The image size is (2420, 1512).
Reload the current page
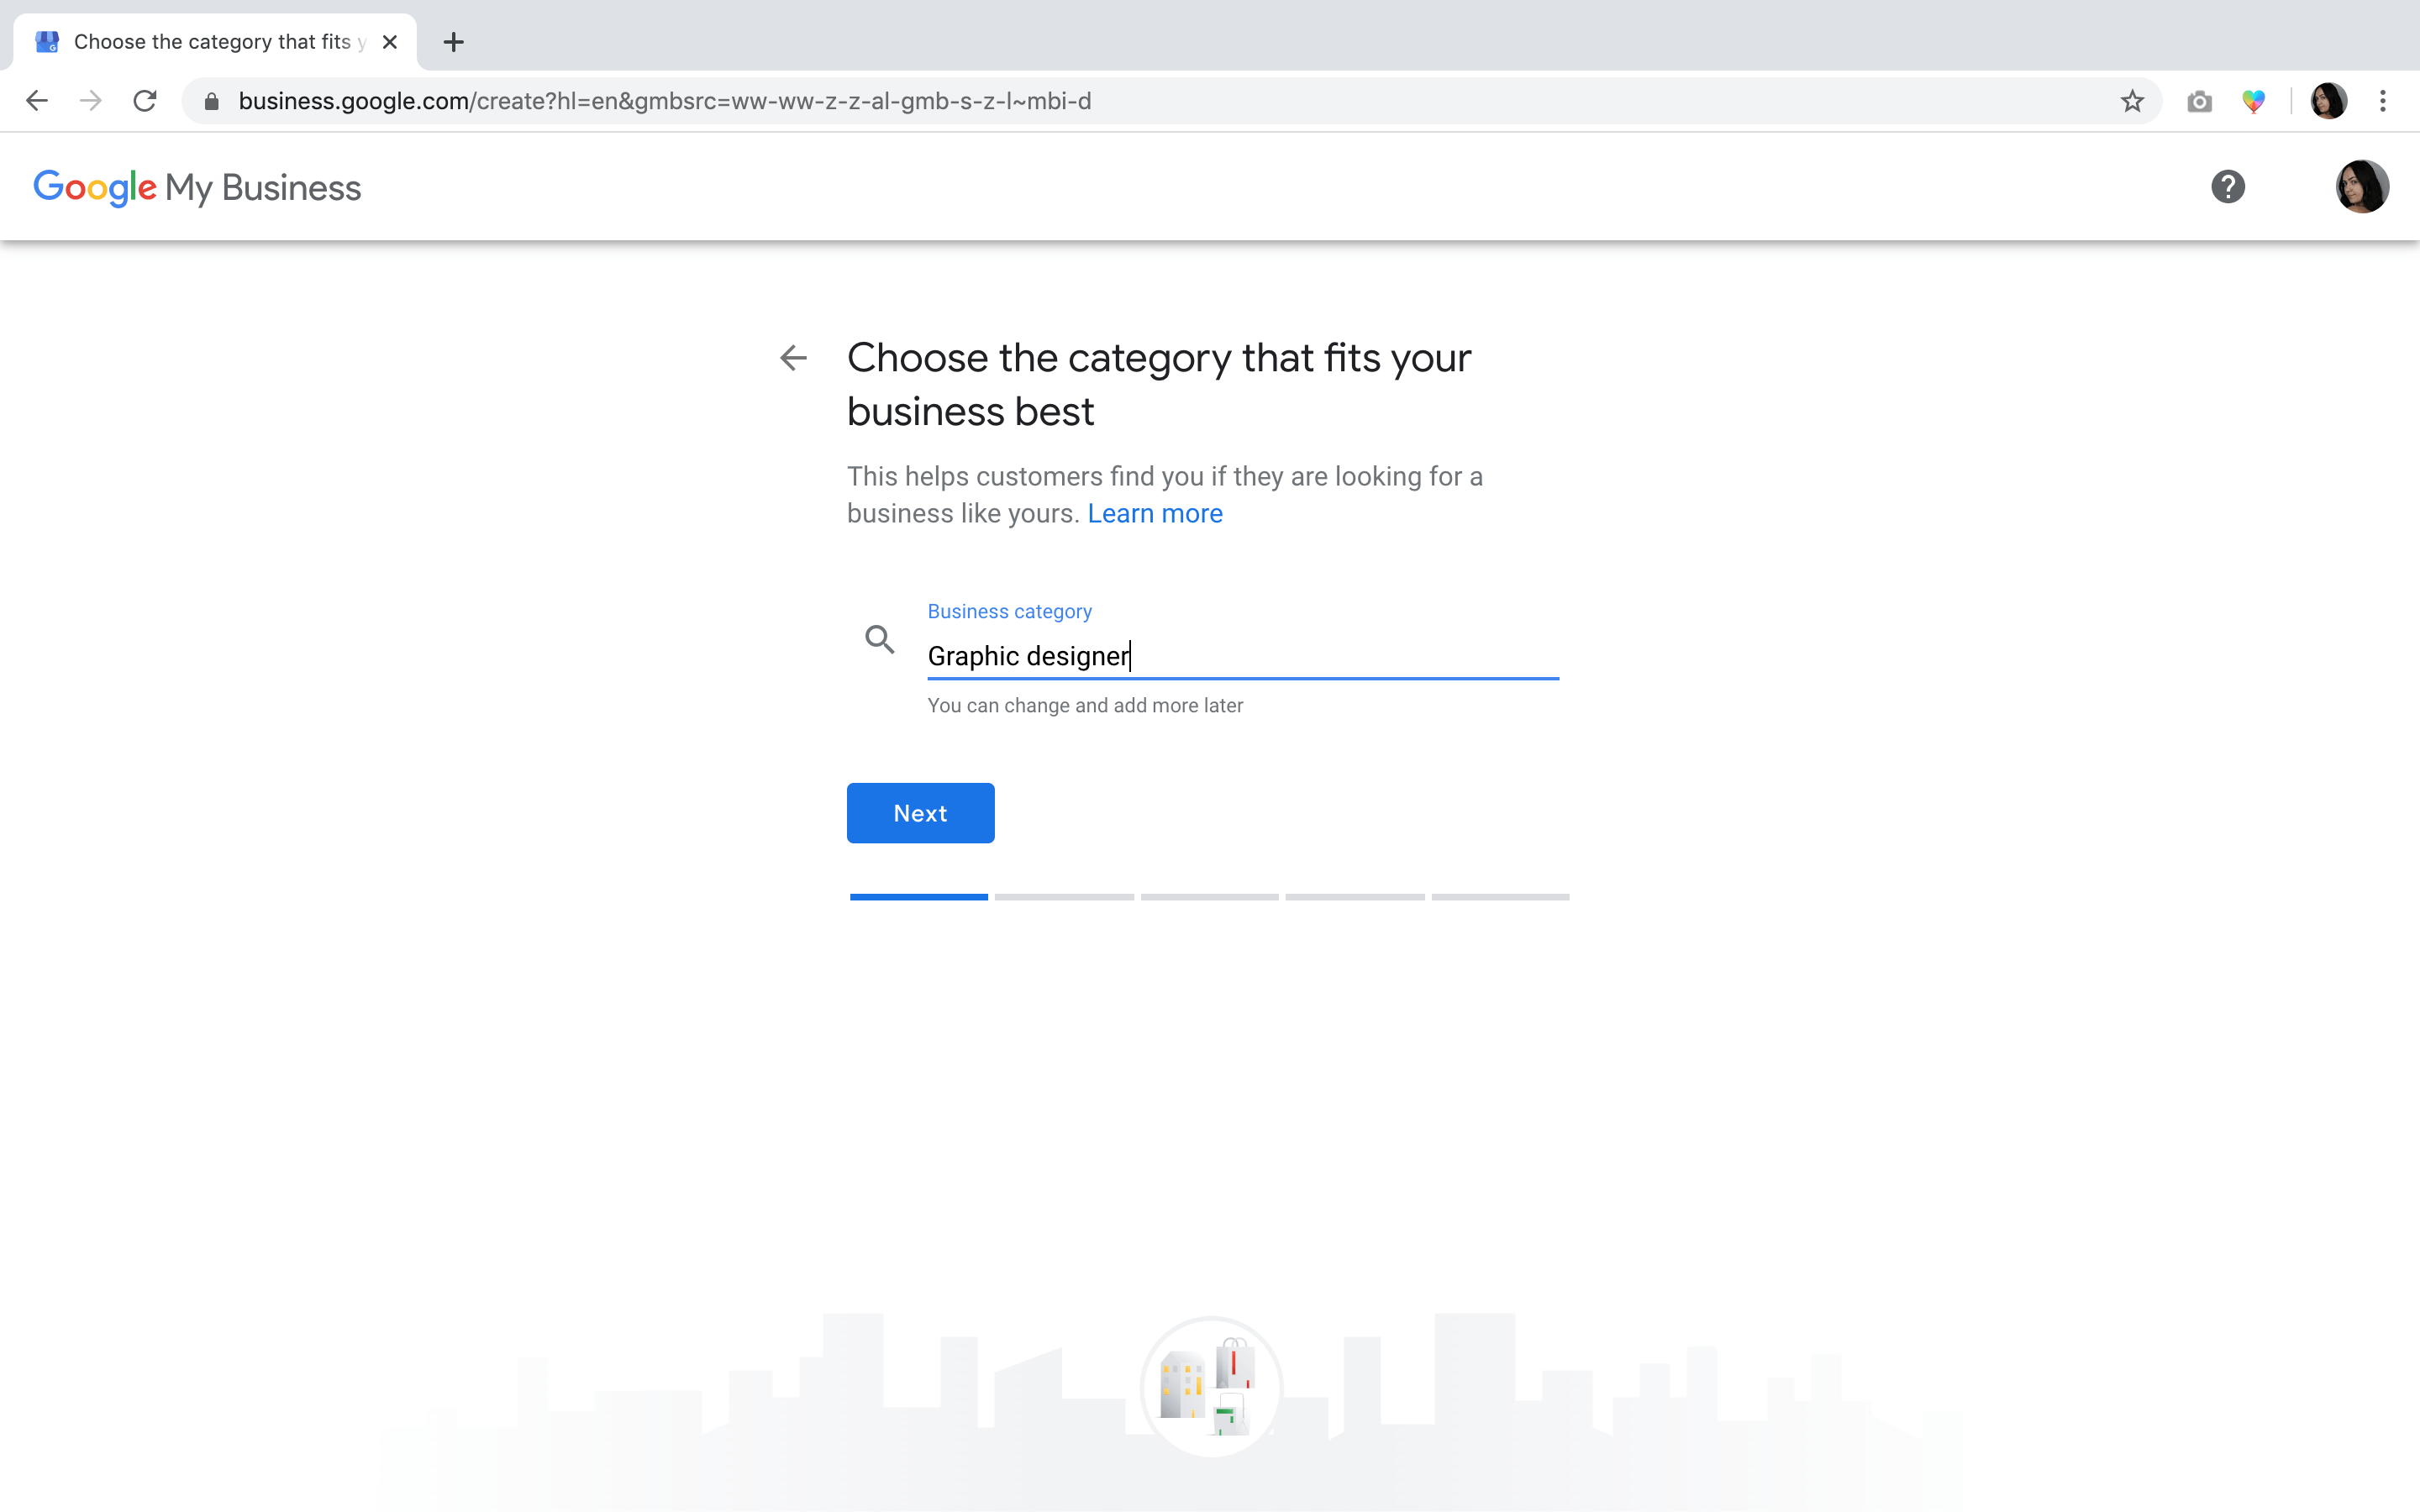[145, 101]
